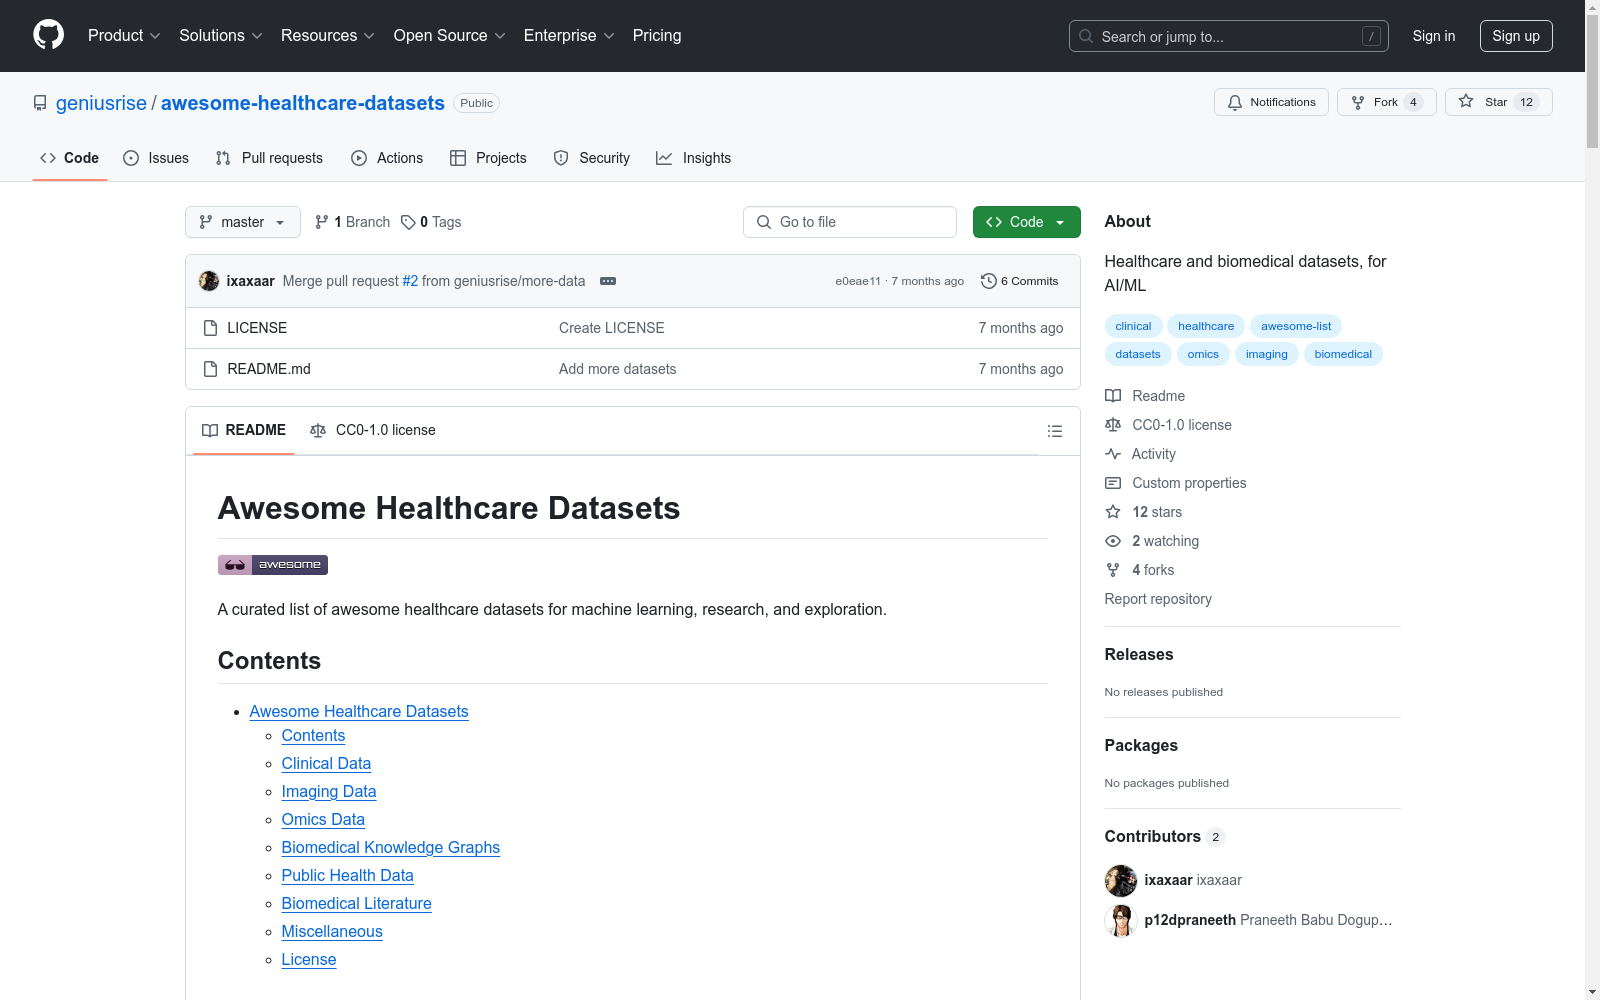Open p12dpraneeth contributor avatar

click(1121, 921)
